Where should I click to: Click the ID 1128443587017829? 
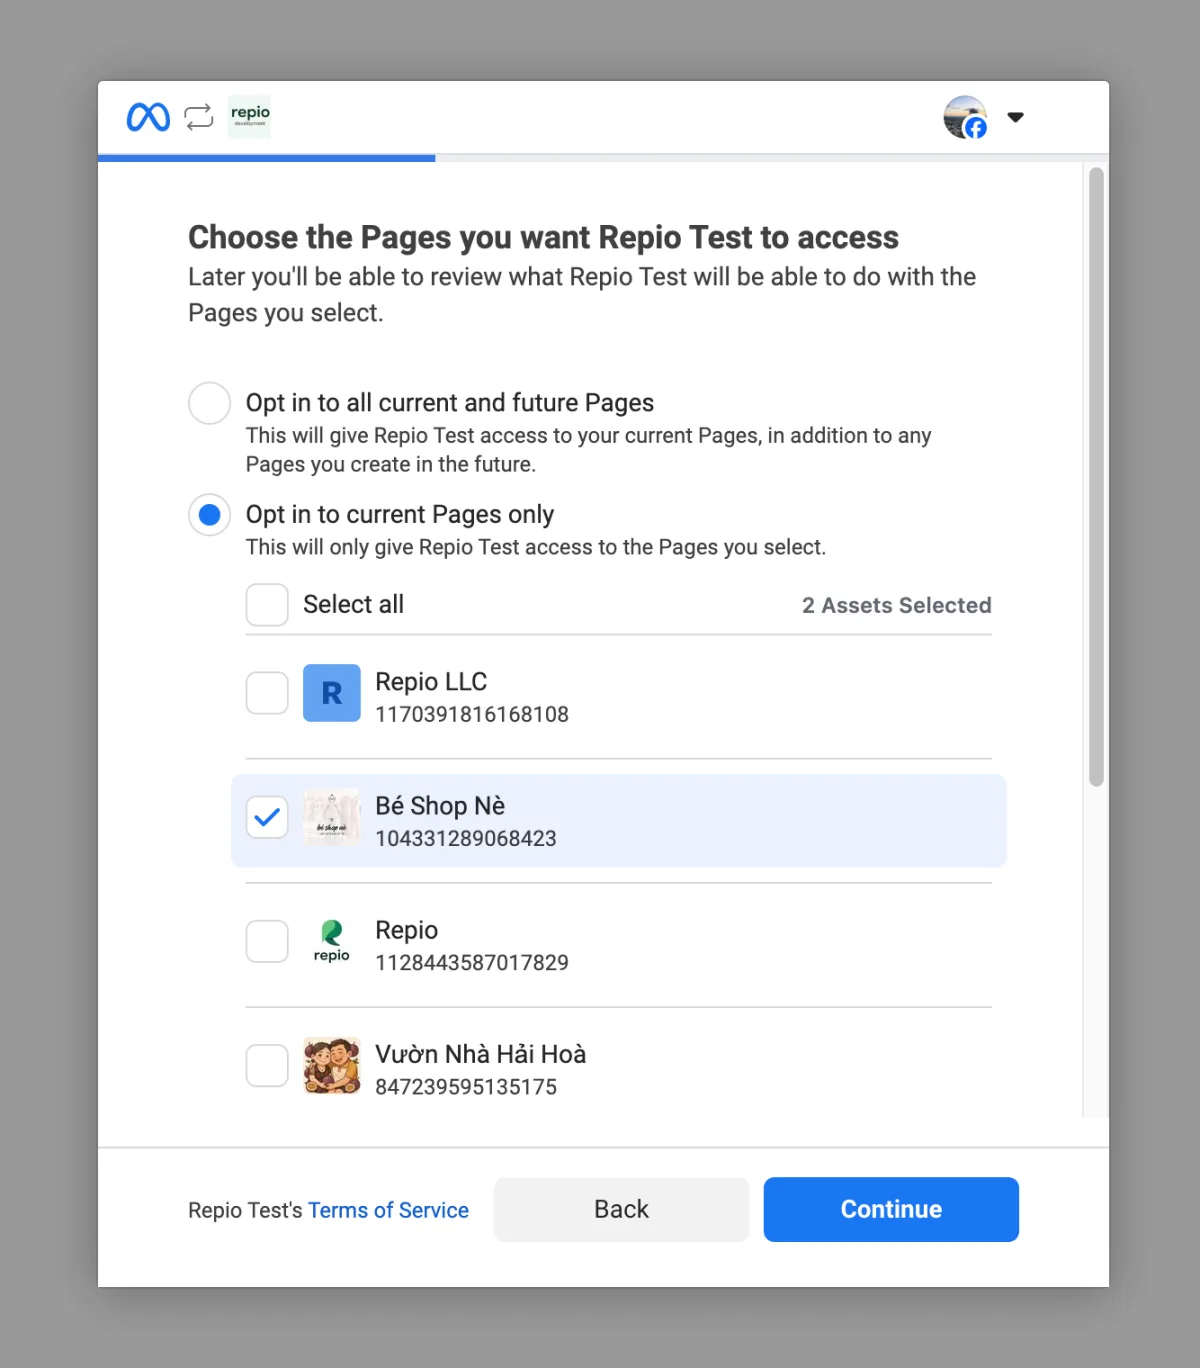pyautogui.click(x=472, y=962)
